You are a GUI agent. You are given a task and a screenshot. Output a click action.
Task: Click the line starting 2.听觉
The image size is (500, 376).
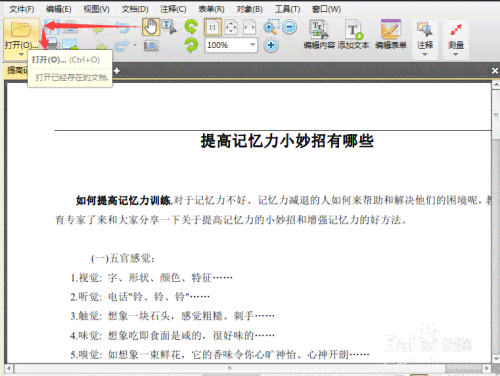point(140,296)
